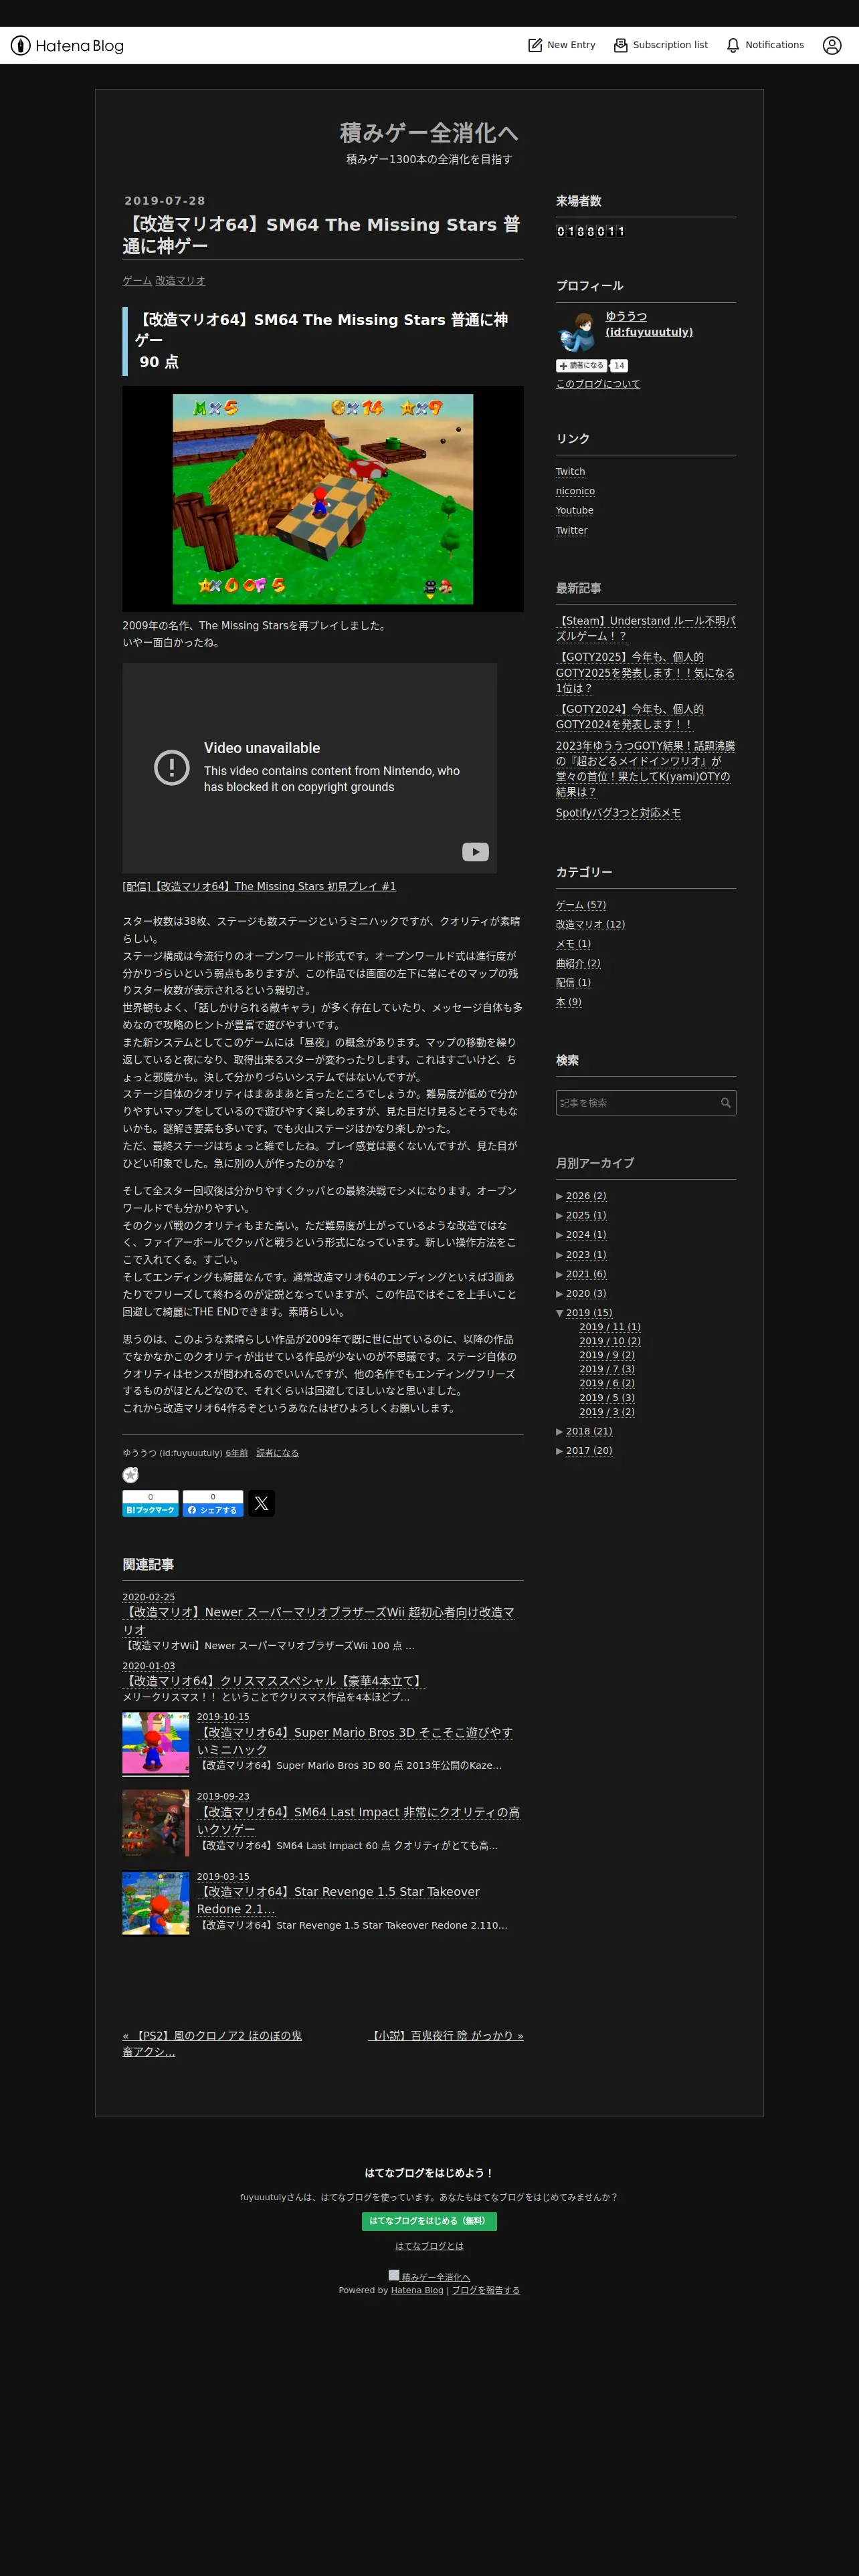The image size is (859, 2576).
Task: Open the stream link The Missing Stars 初見プレイ #1
Action: 259,887
